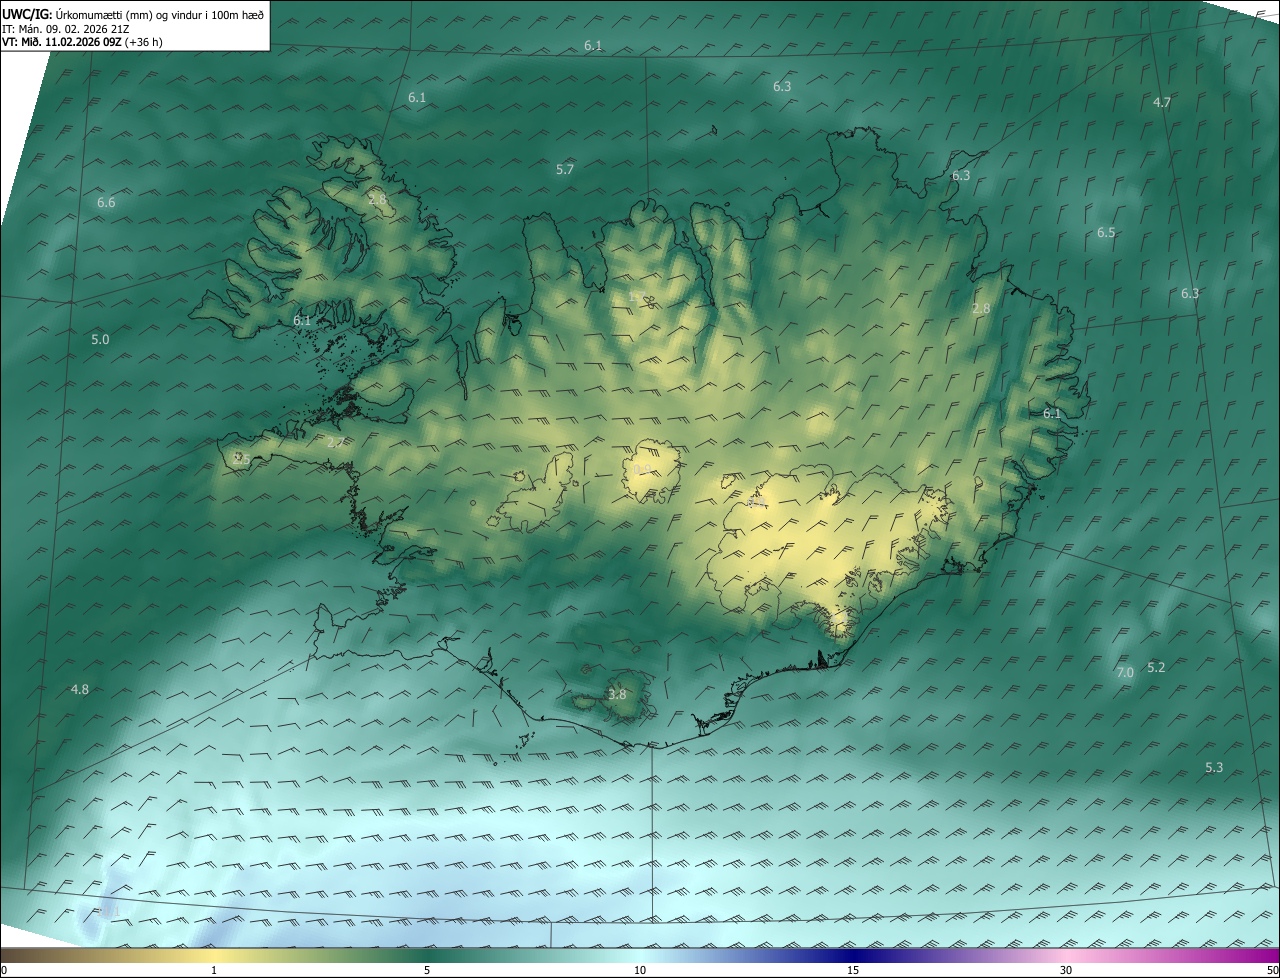
Task: Click the UWC/IG map title line
Action: click(x=133, y=14)
